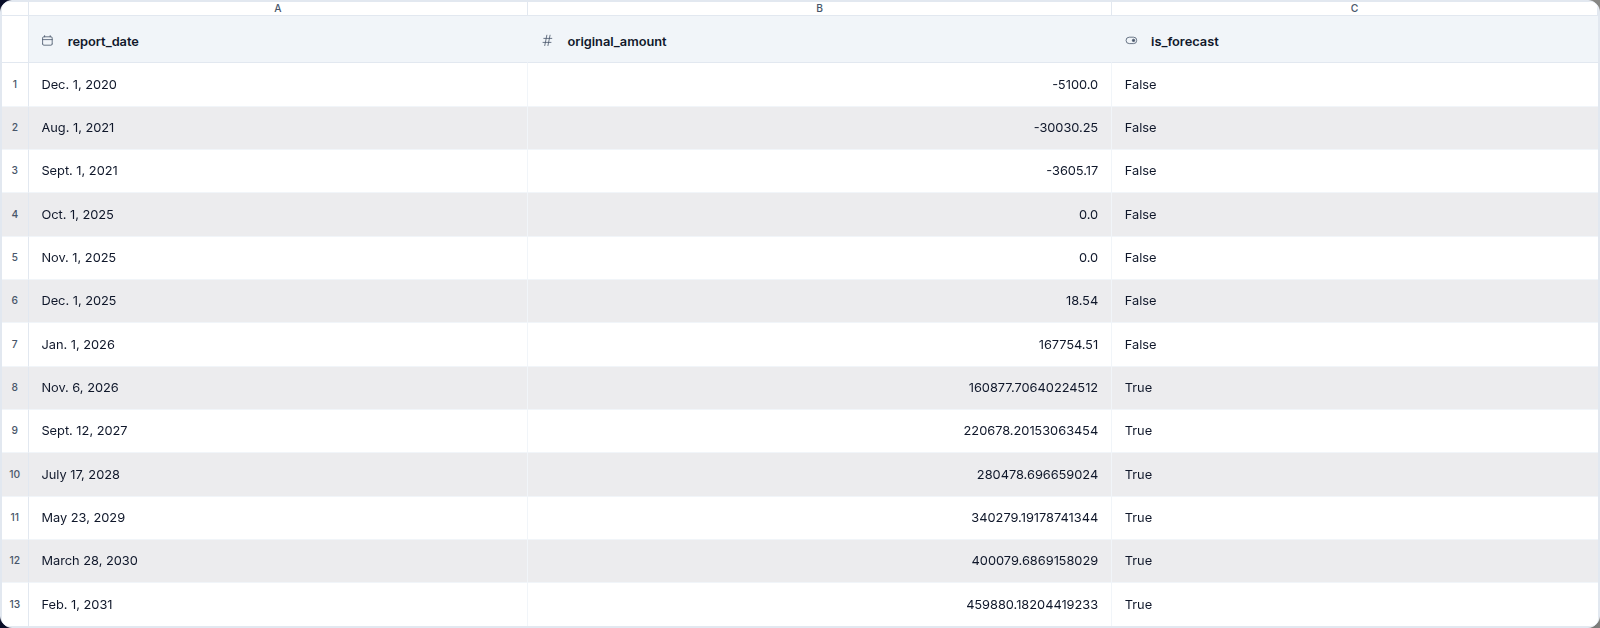The height and width of the screenshot is (628, 1600).
Task: Select column letter B
Action: click(819, 8)
